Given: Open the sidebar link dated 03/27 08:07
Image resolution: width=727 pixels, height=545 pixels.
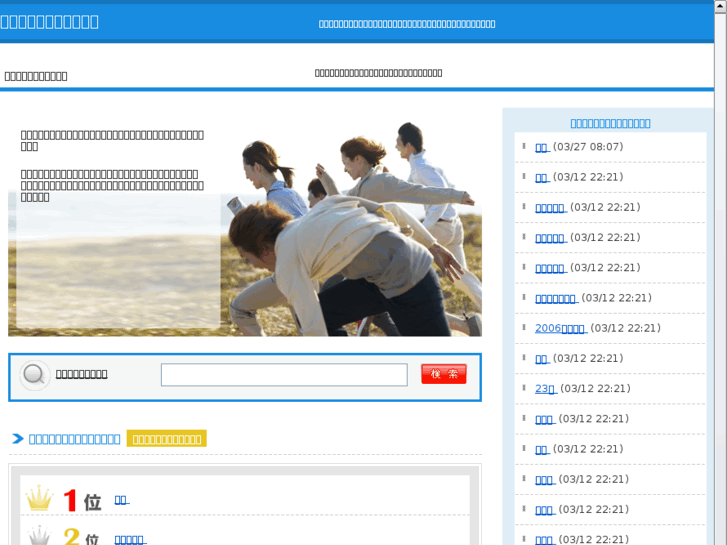Looking at the screenshot, I should pyautogui.click(x=542, y=147).
